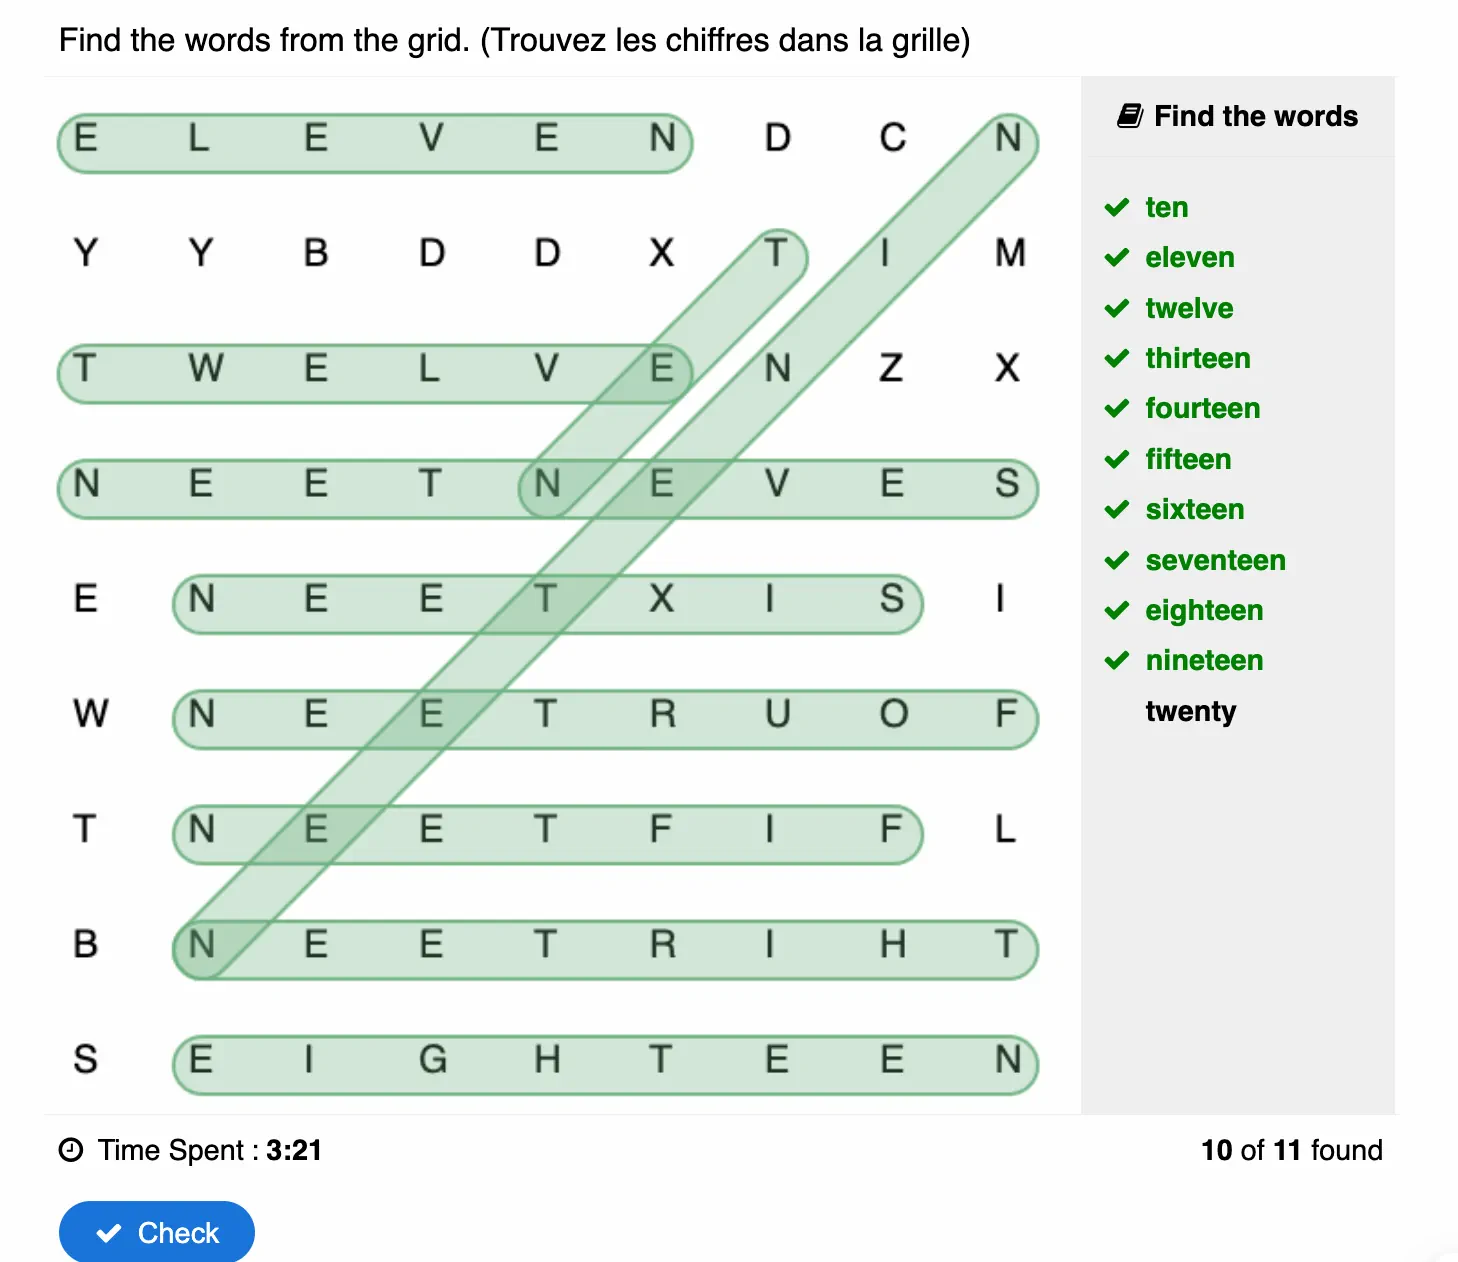Click the green checkmark next to ten
Viewport: 1458px width, 1262px height.
point(1117,207)
